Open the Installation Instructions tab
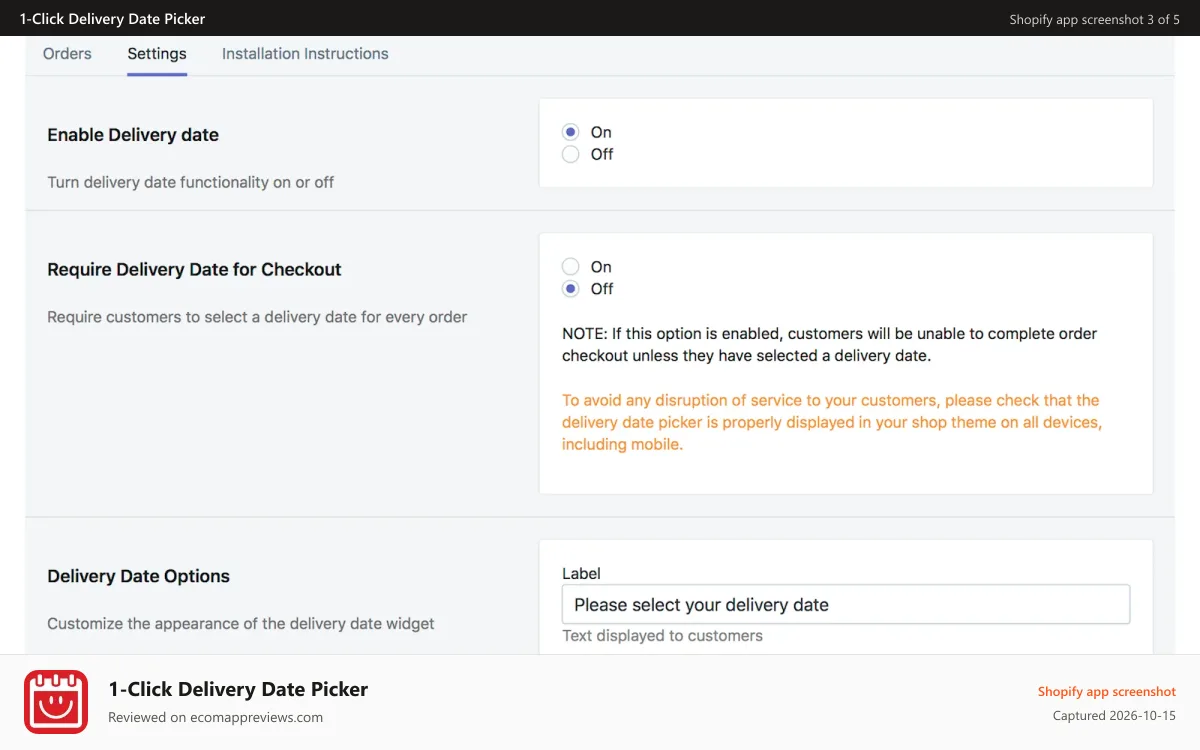This screenshot has width=1200, height=750. (x=305, y=54)
